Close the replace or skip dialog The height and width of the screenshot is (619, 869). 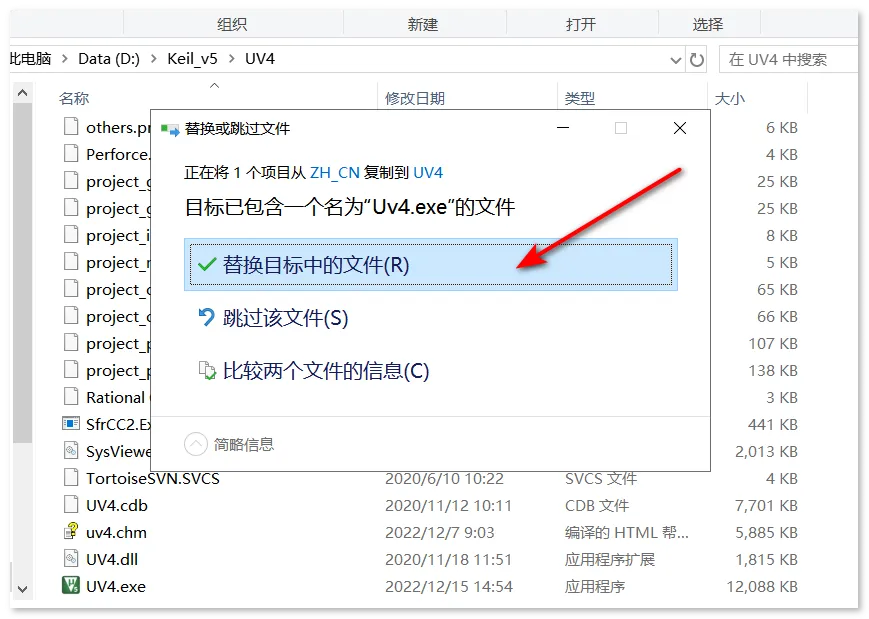[x=680, y=128]
